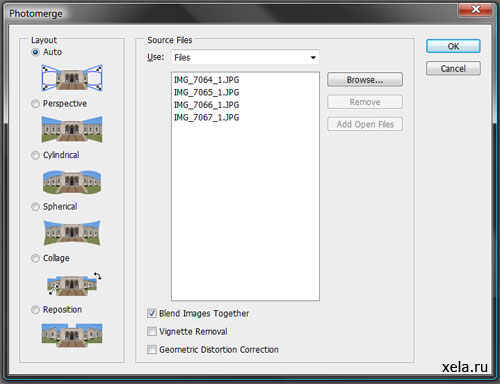Choose the Reposition layout option
Screen dimensions: 500x384
tap(35, 310)
